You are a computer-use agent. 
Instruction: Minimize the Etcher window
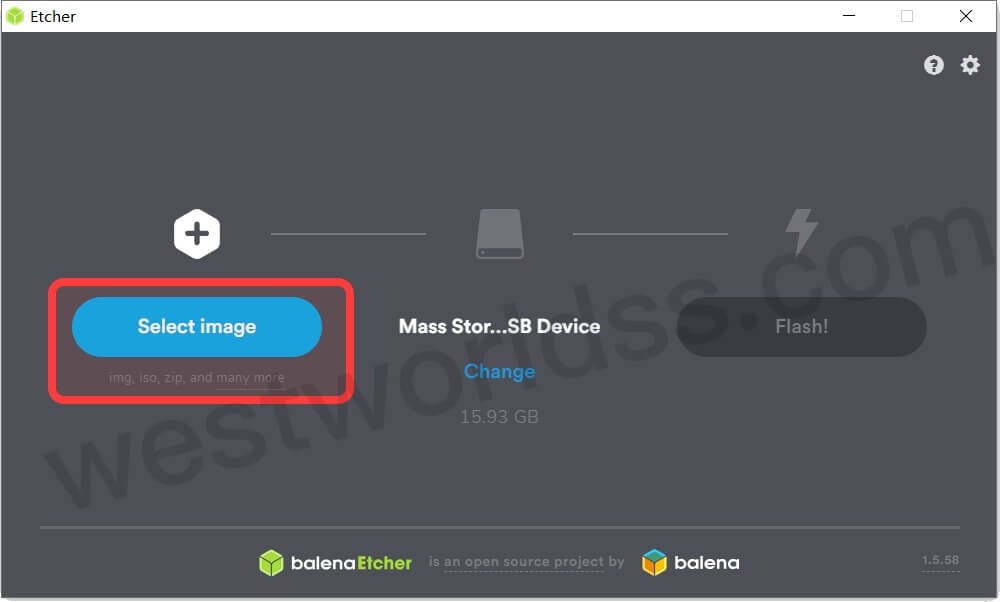(849, 16)
